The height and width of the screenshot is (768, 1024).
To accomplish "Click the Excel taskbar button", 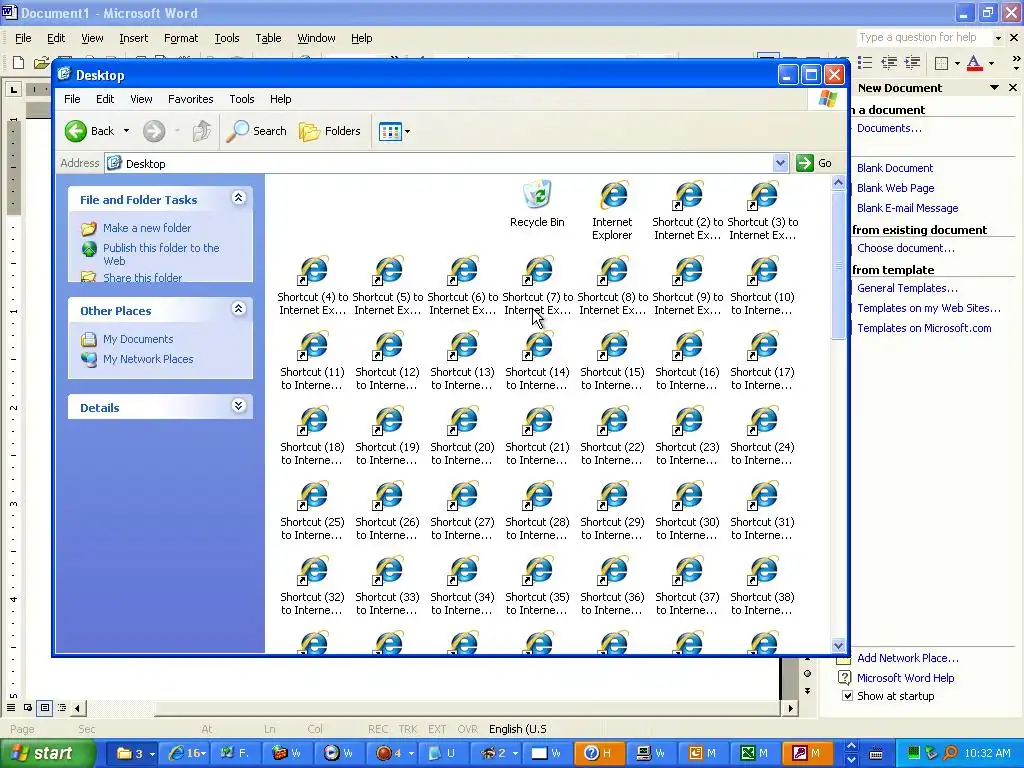I will click(x=755, y=753).
